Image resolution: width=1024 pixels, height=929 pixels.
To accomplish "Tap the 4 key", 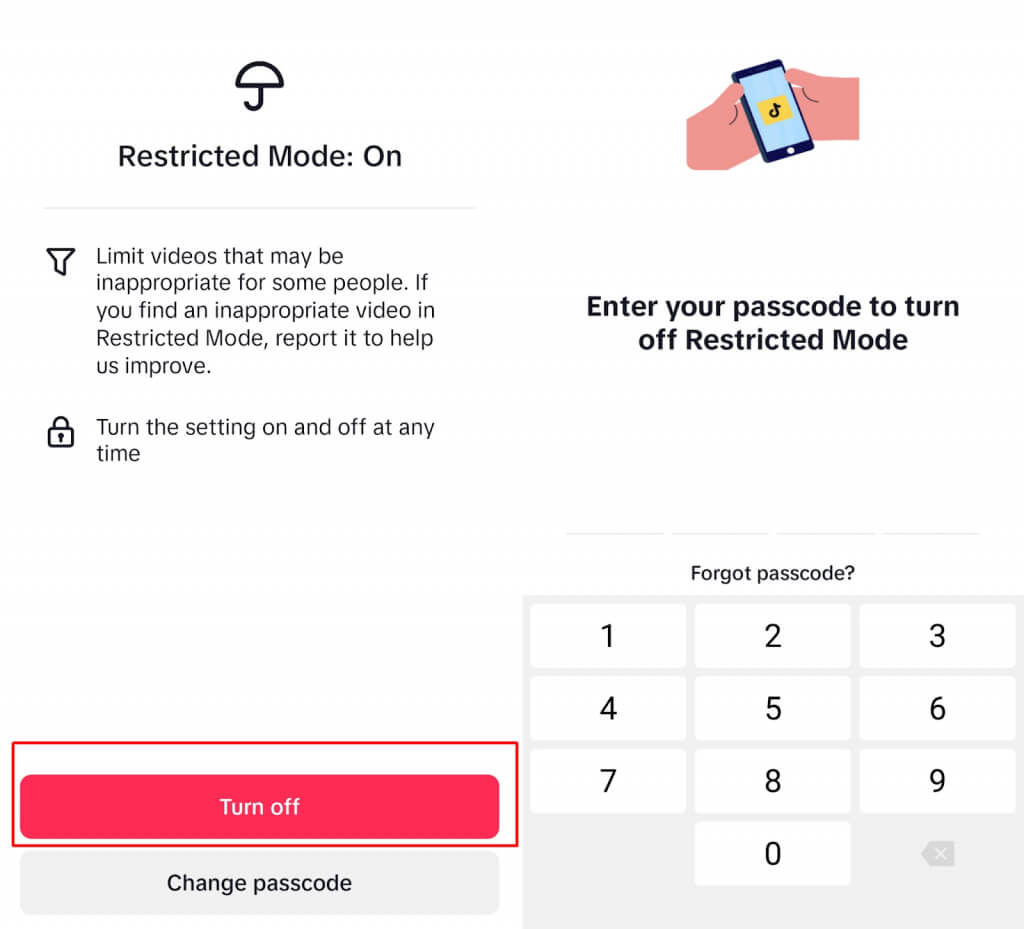I will coord(608,709).
